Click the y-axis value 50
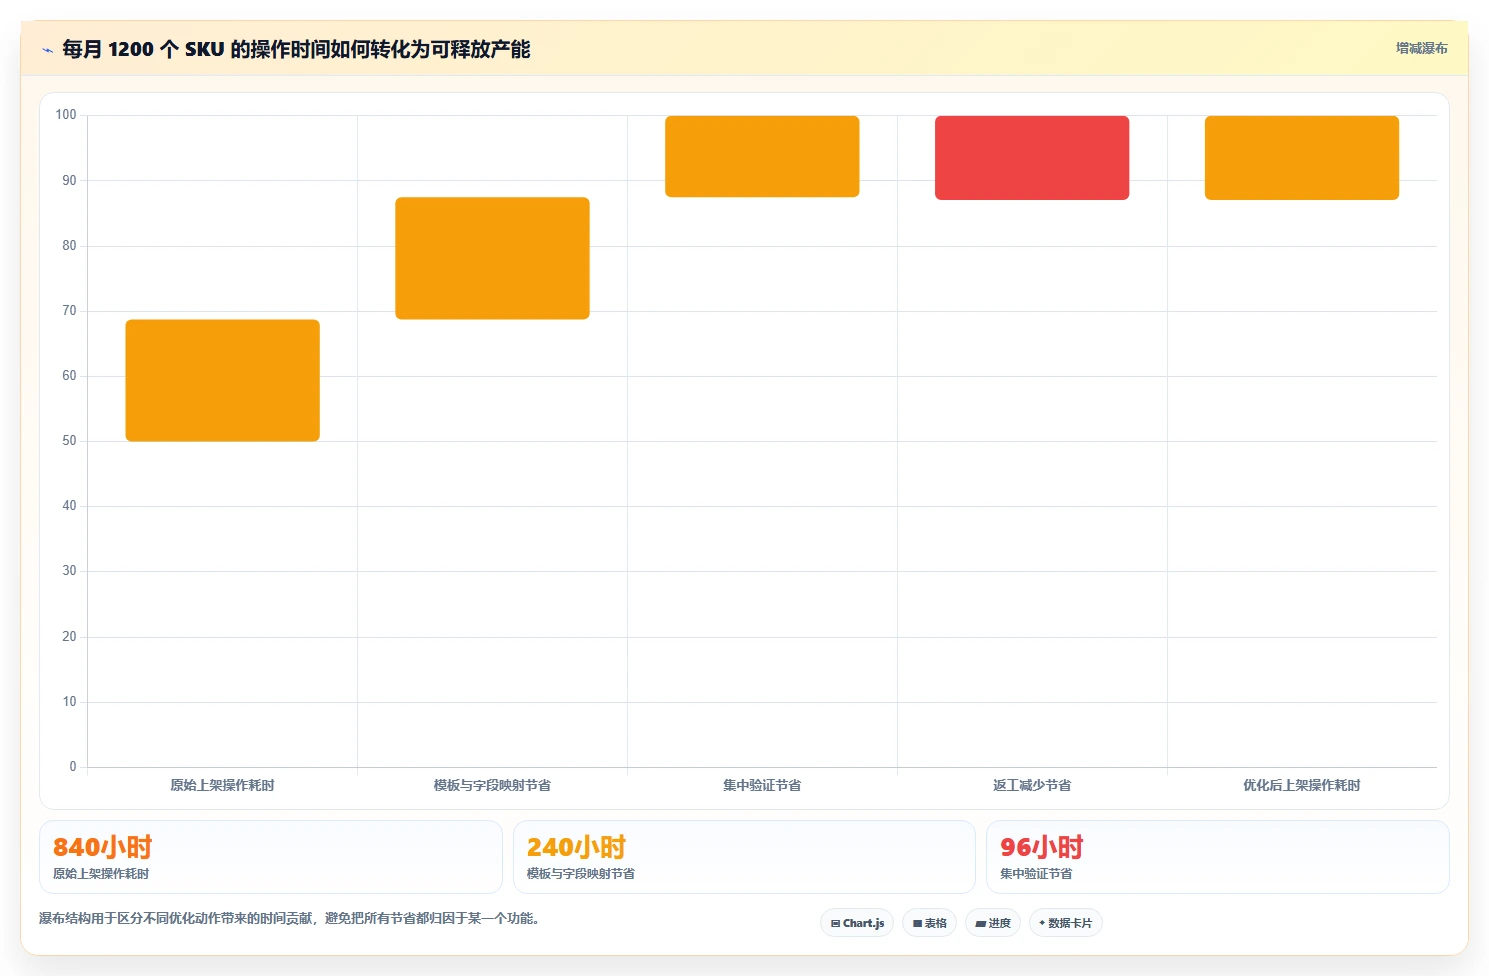 tap(69, 440)
